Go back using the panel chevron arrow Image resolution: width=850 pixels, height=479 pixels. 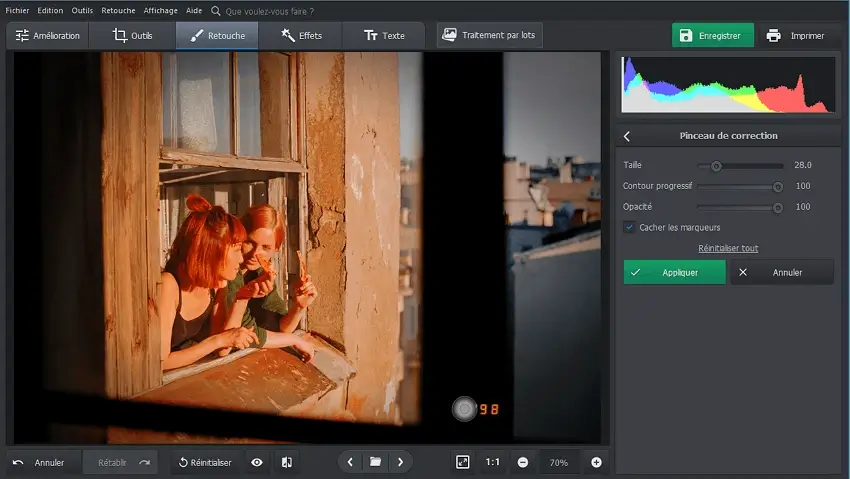coord(627,136)
